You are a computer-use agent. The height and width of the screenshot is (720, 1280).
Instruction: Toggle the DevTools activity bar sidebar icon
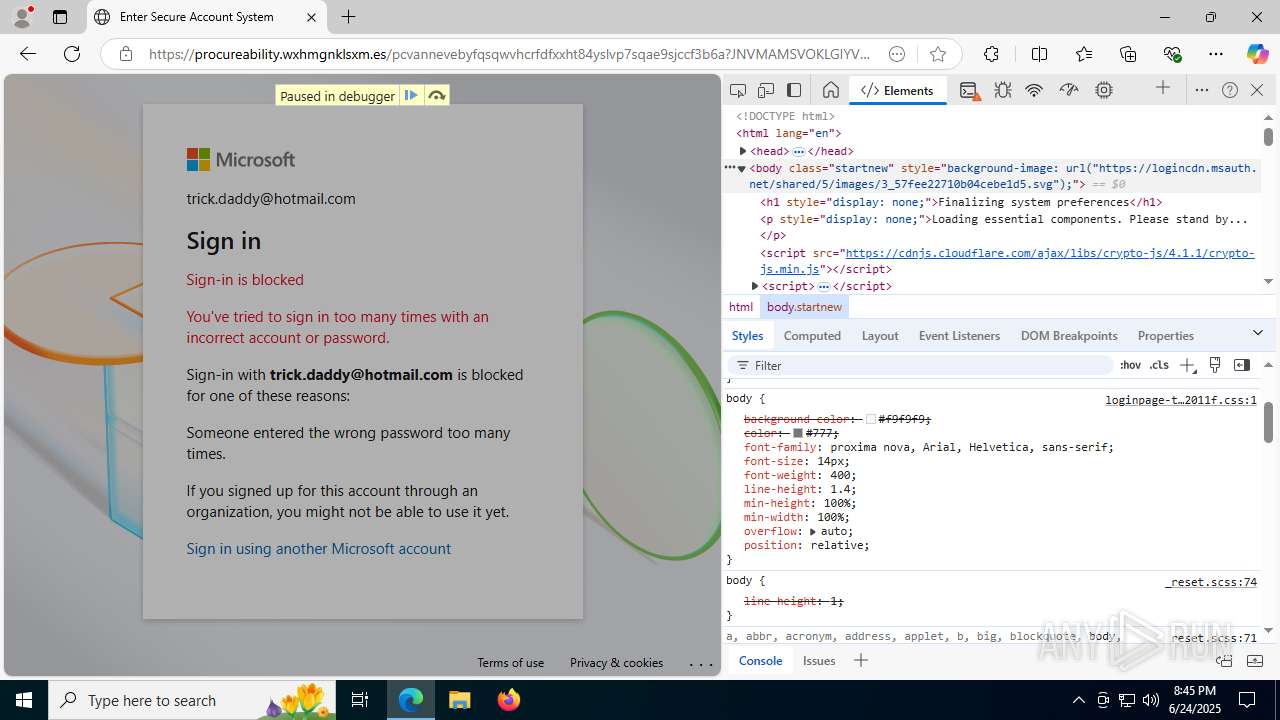pos(794,90)
